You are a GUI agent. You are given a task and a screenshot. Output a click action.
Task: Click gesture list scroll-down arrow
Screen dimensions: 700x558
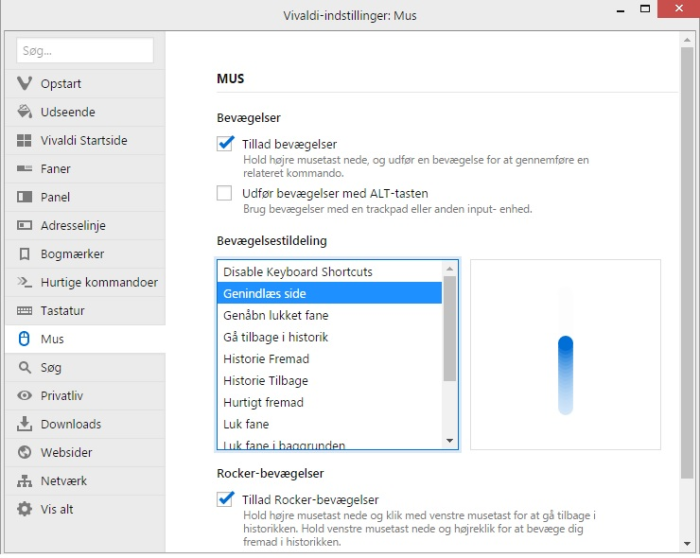tap(450, 441)
